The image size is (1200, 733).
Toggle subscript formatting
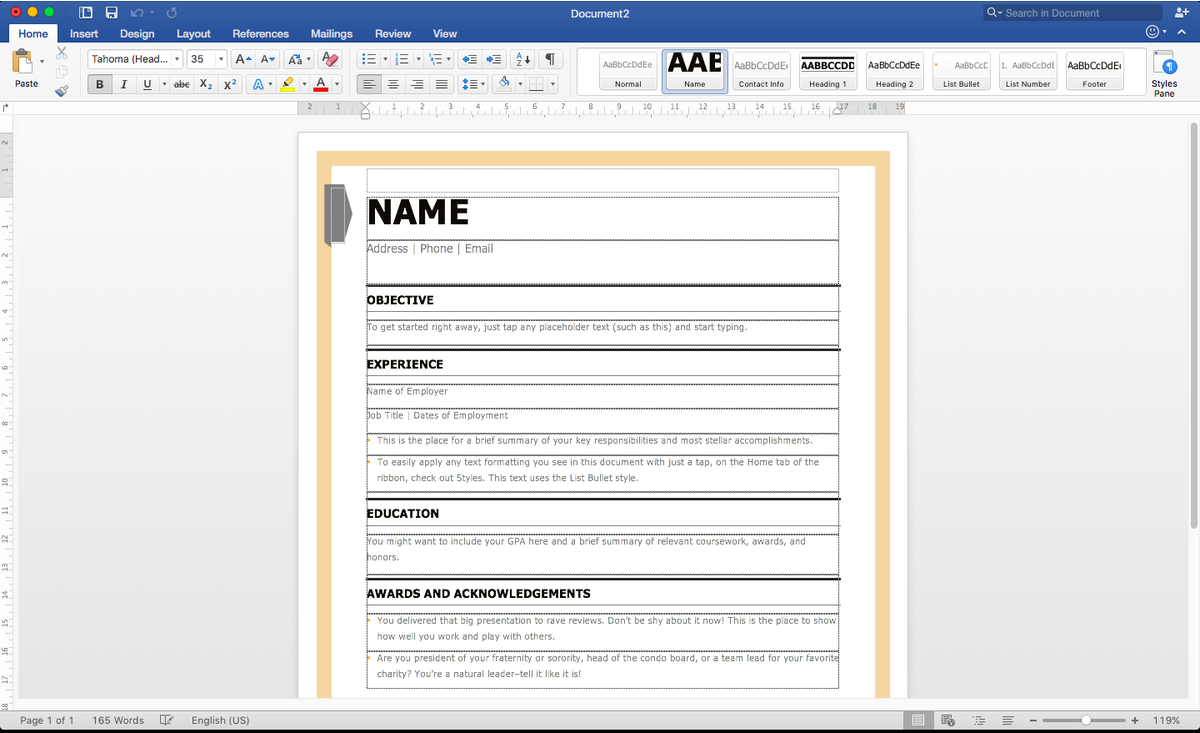[x=206, y=84]
